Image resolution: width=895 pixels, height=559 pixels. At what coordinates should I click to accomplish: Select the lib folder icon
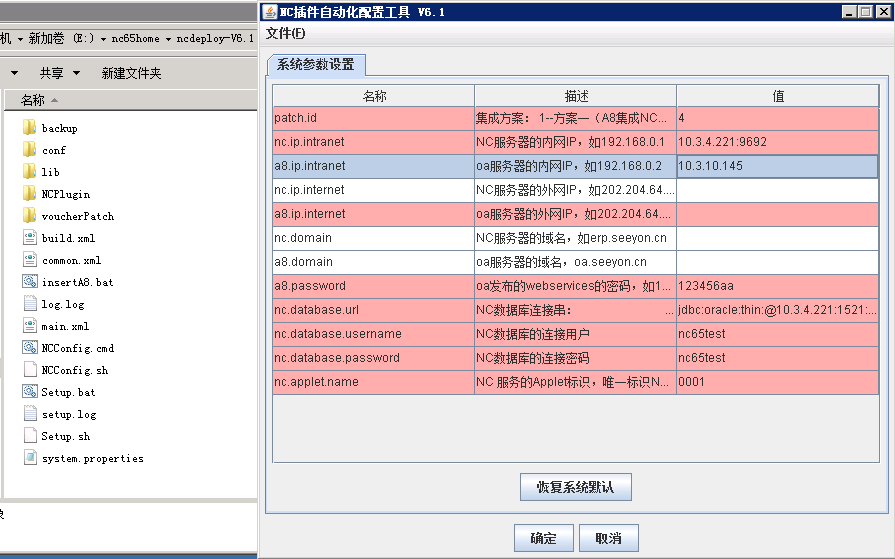tap(30, 171)
